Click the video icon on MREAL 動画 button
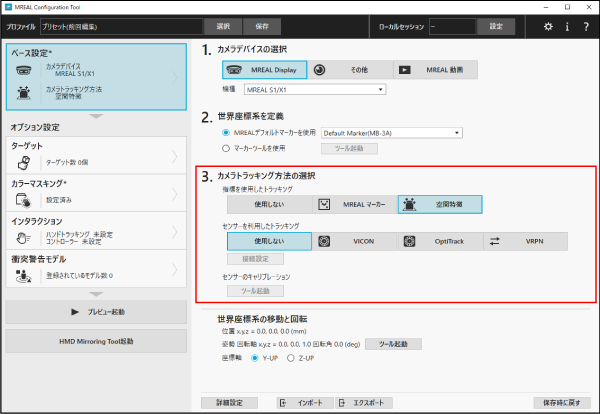Viewport: 600px width, 414px height. click(404, 70)
